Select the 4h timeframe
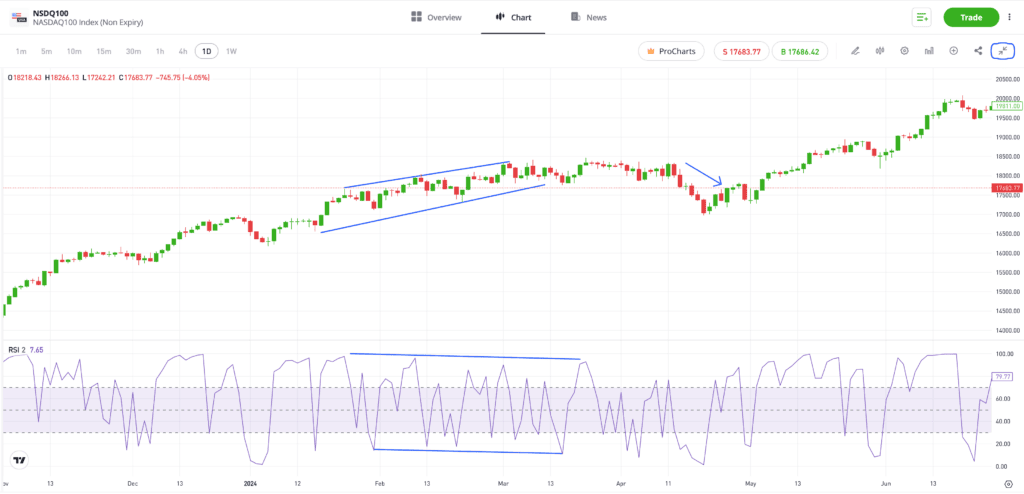Image resolution: width=1024 pixels, height=494 pixels. pyautogui.click(x=183, y=51)
